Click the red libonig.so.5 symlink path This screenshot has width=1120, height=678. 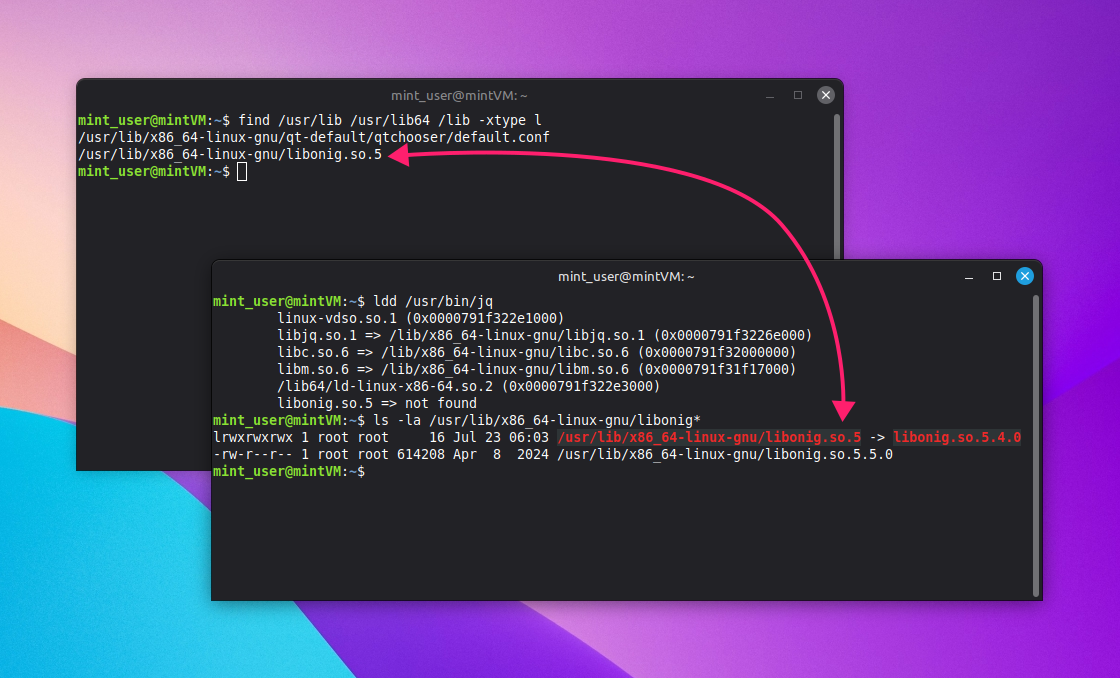709,437
